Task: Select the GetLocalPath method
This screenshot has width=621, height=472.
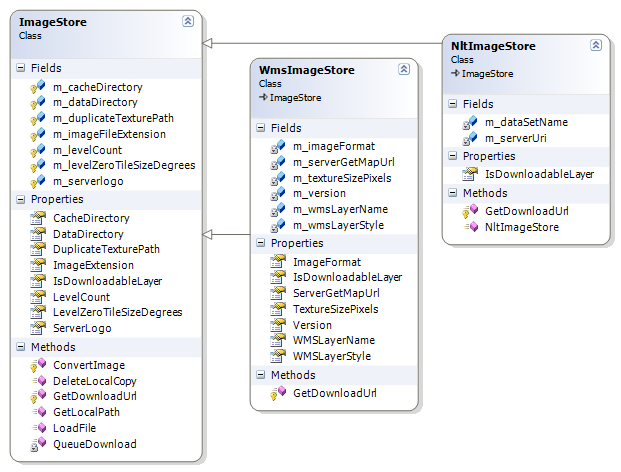Action: (86, 412)
